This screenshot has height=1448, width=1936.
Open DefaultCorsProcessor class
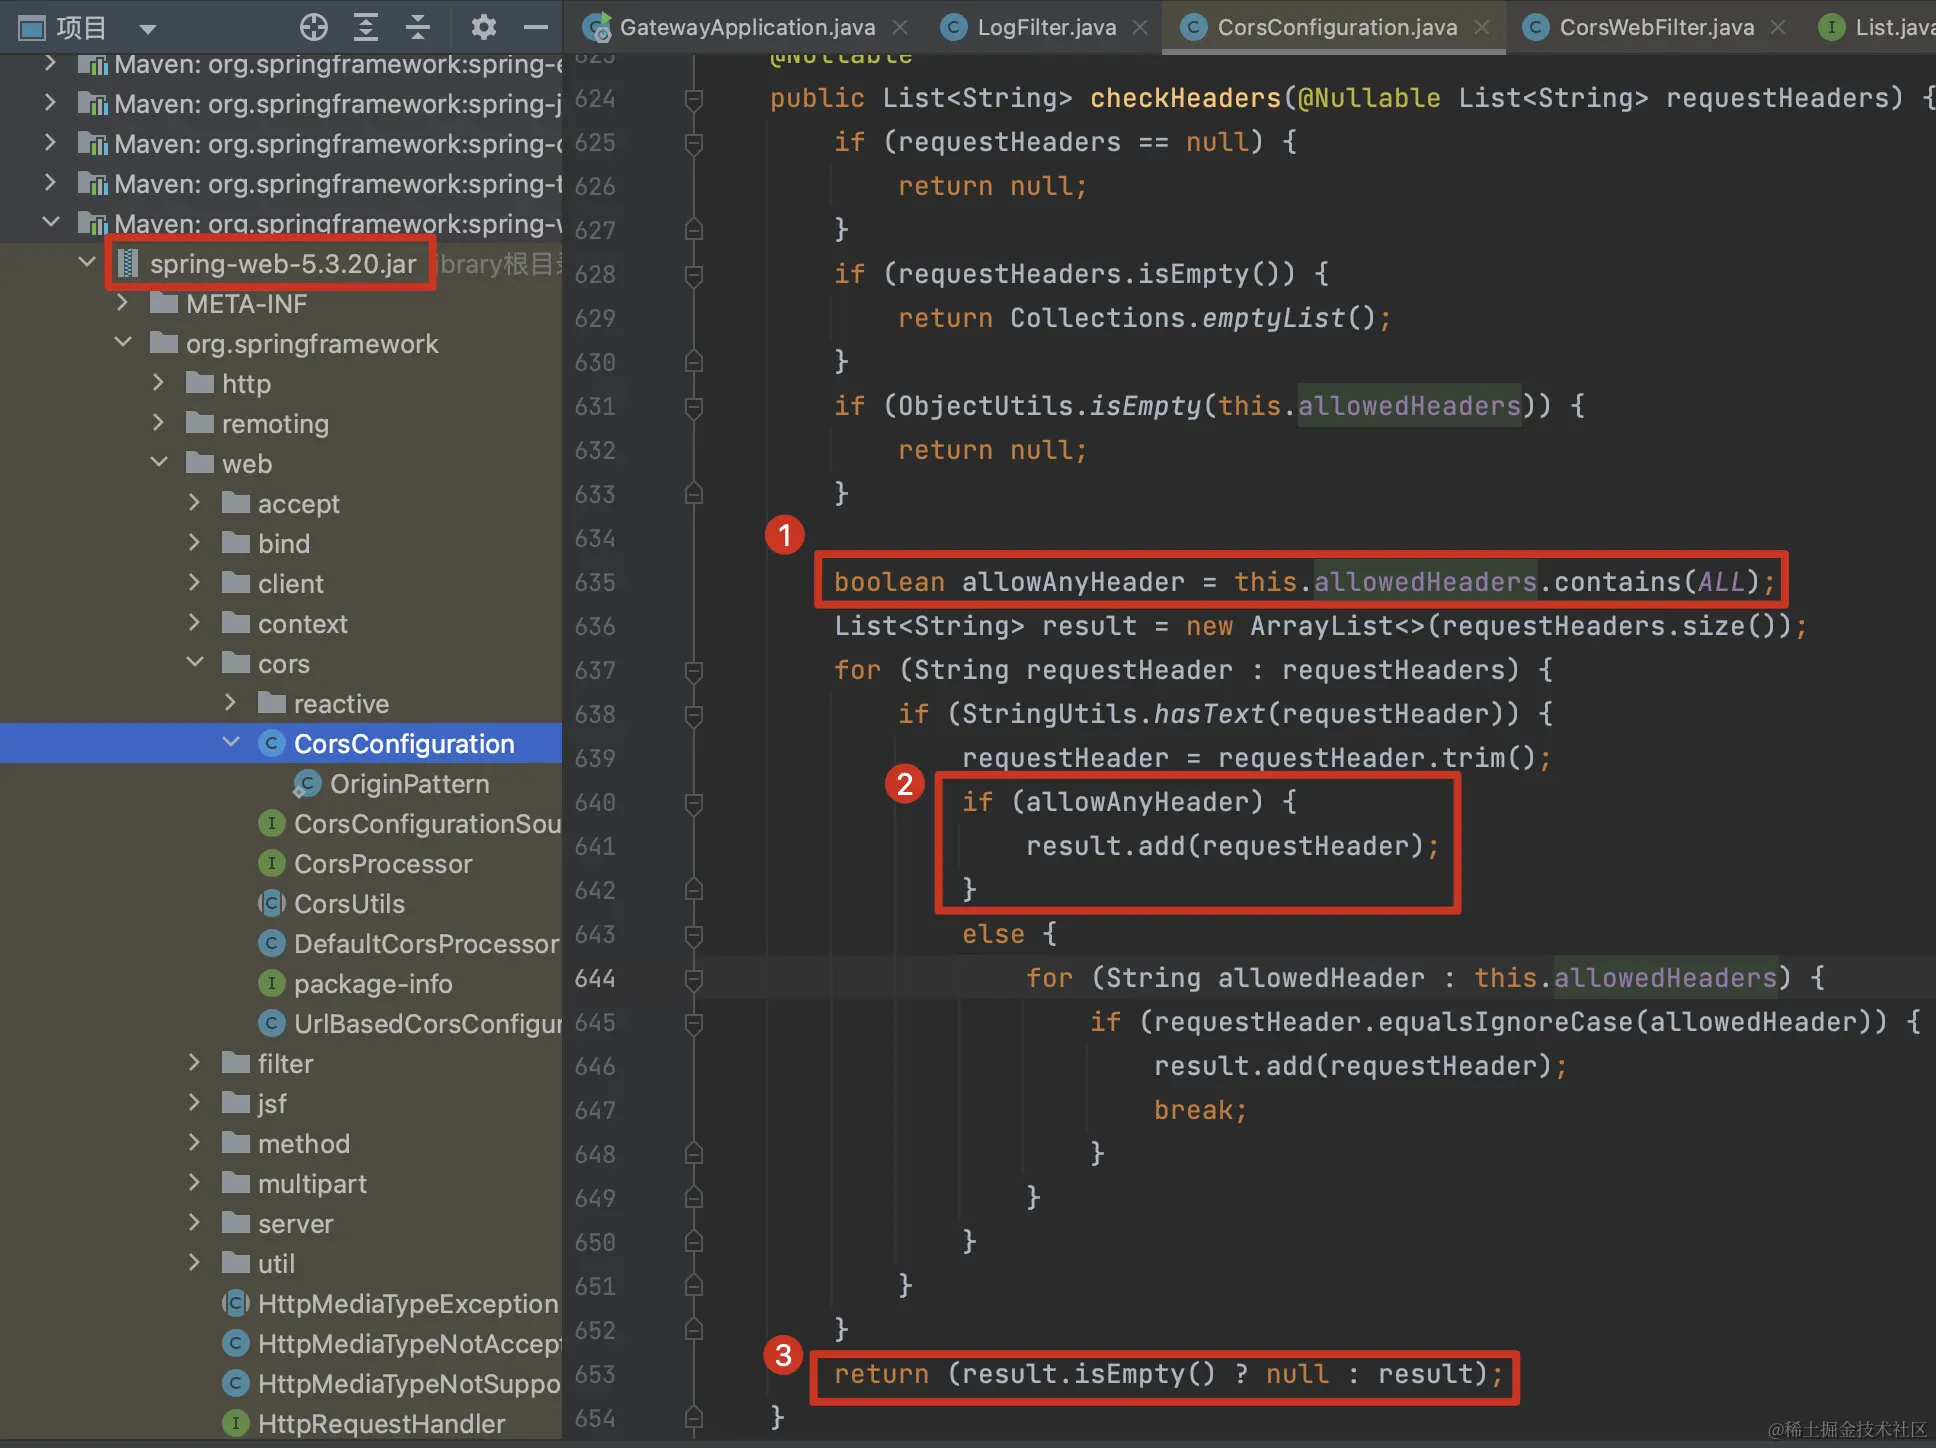tap(427, 943)
